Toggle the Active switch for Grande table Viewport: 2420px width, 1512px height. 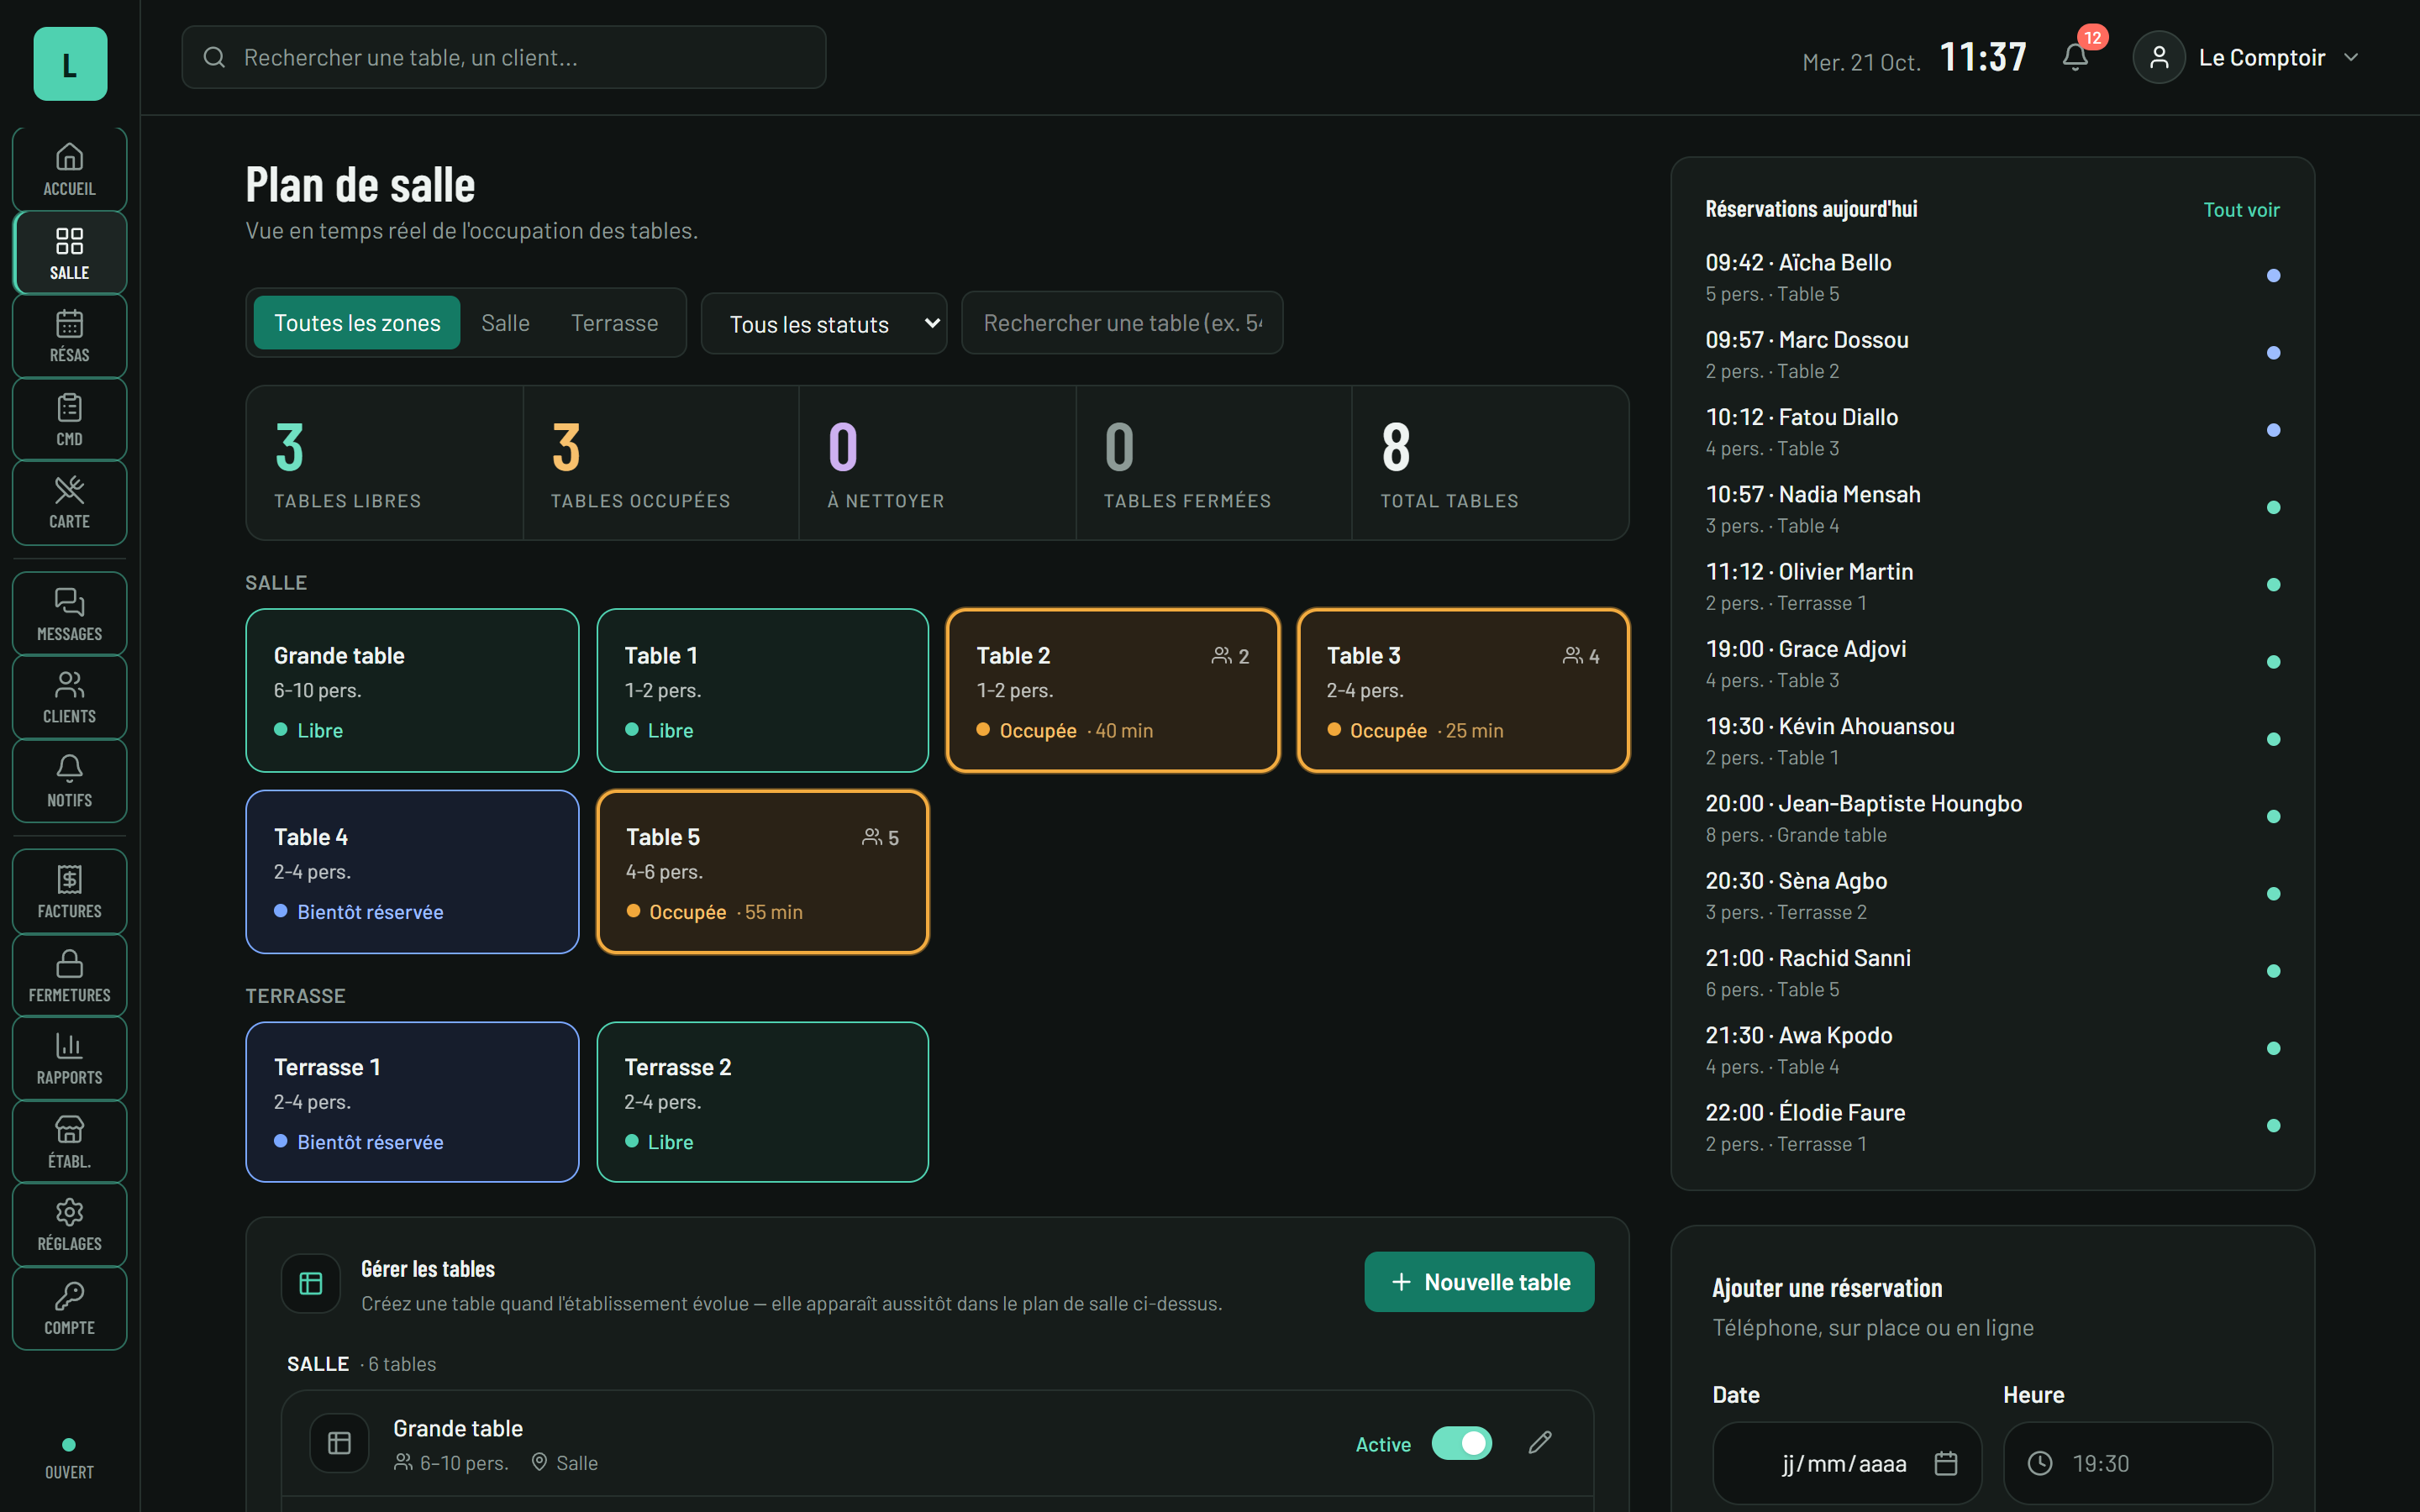1461,1443
